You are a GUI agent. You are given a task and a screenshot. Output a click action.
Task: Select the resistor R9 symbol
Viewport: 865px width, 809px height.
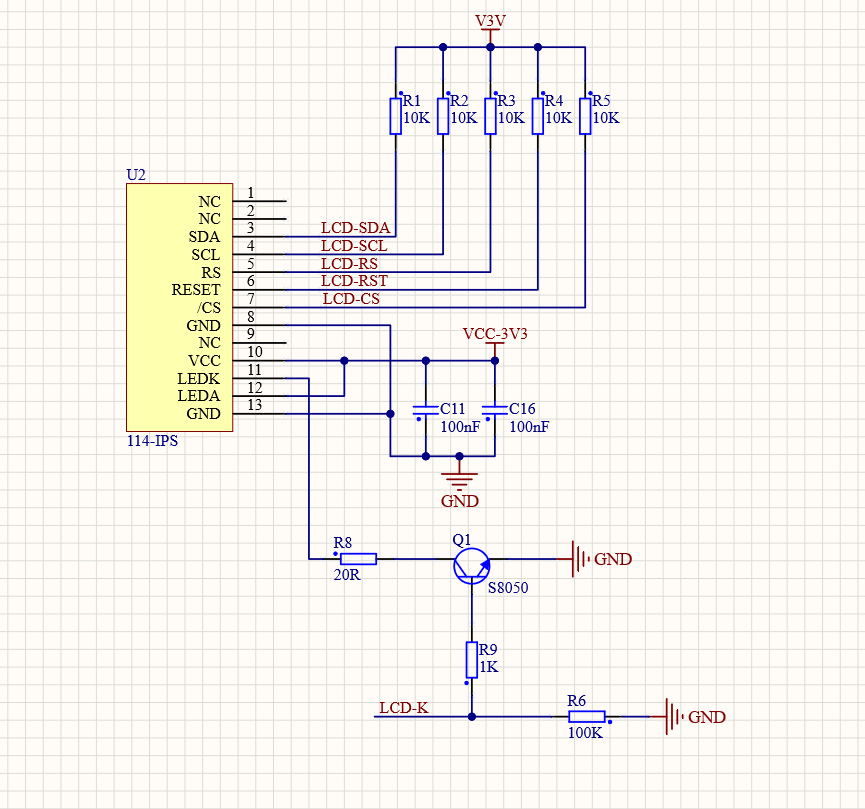coord(470,657)
